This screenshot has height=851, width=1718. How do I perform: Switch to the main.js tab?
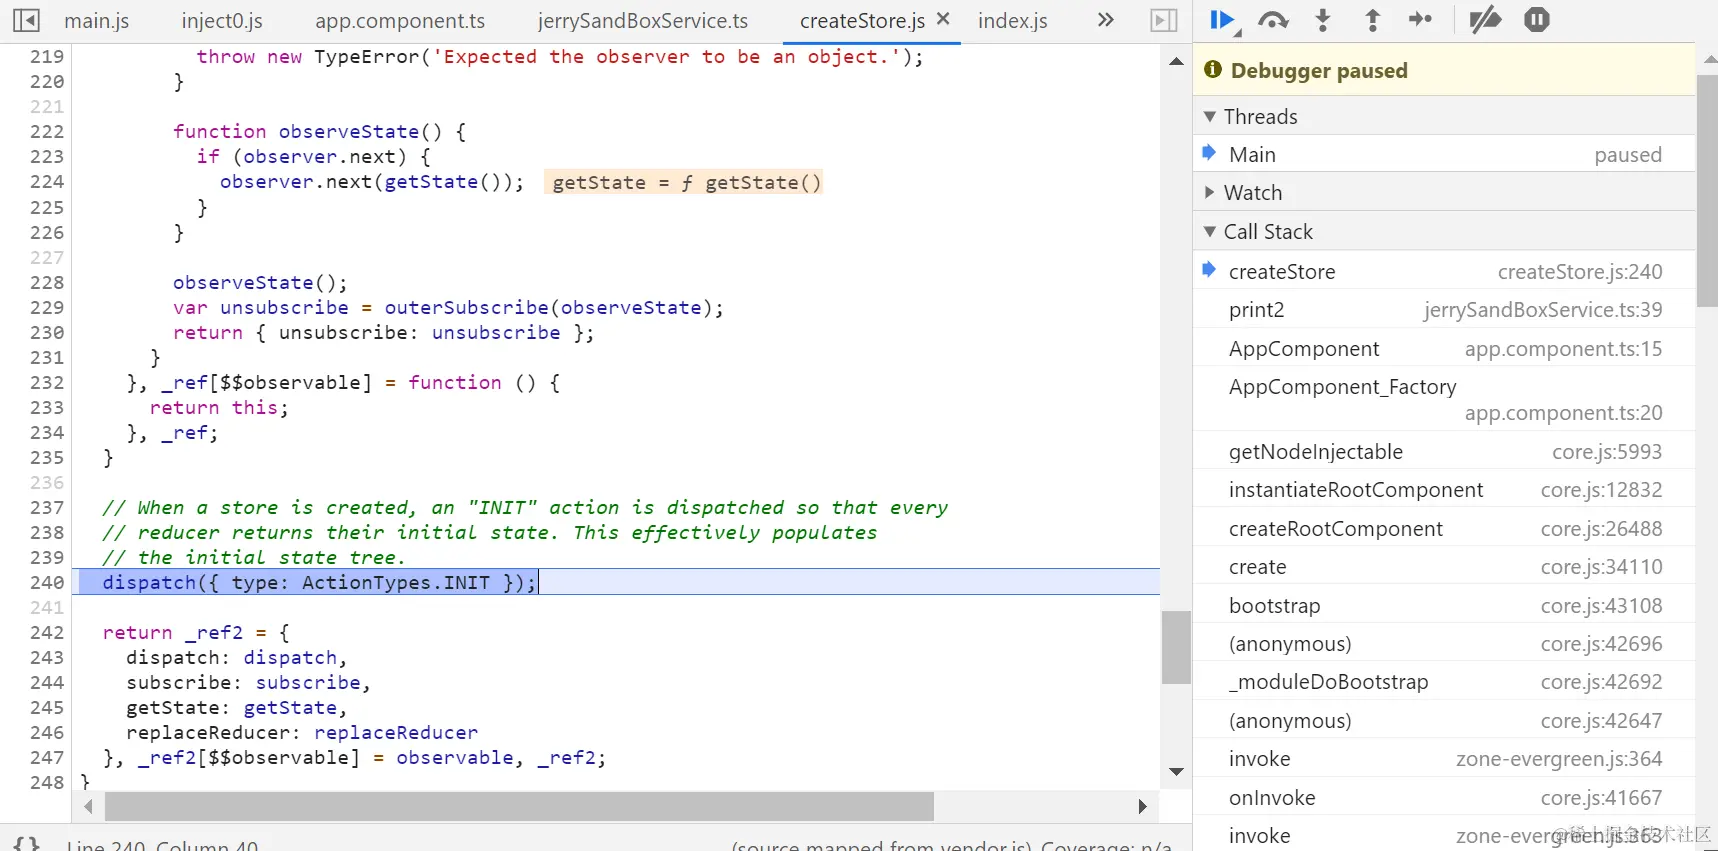pos(97,21)
